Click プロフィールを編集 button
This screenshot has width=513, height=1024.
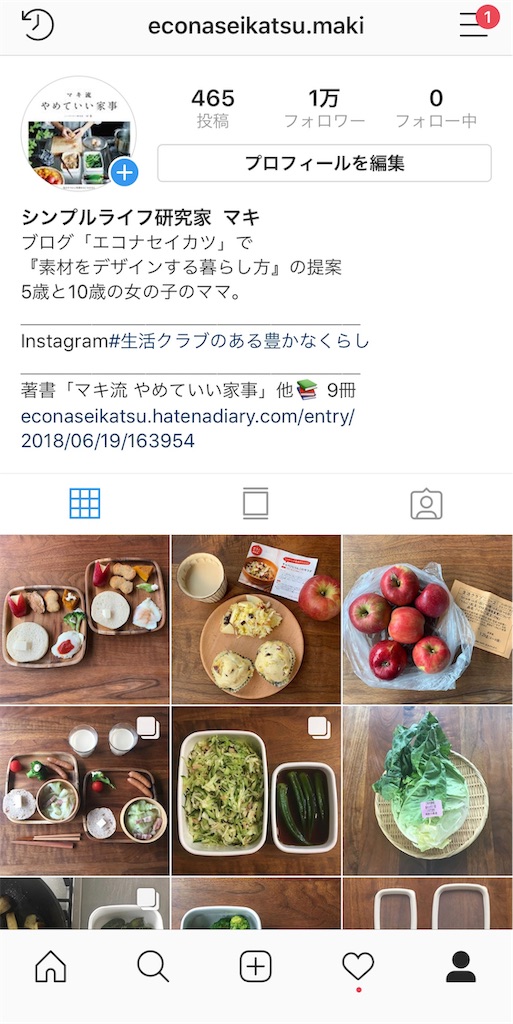[324, 163]
